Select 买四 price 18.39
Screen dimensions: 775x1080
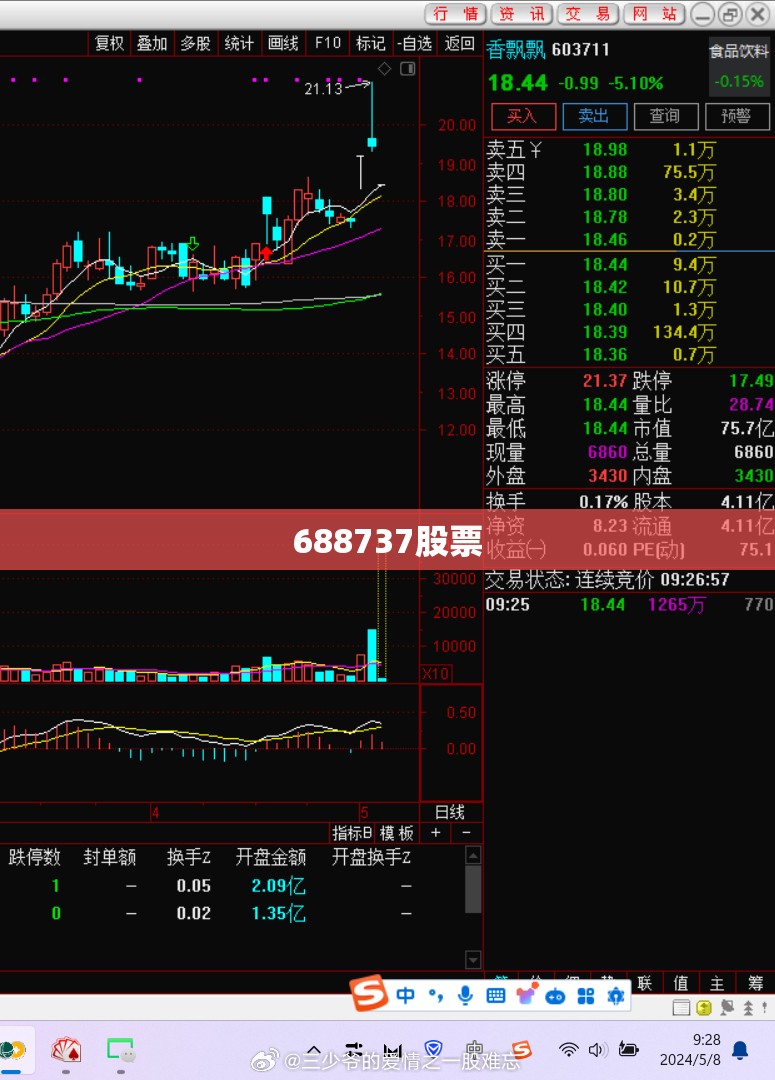(605, 332)
